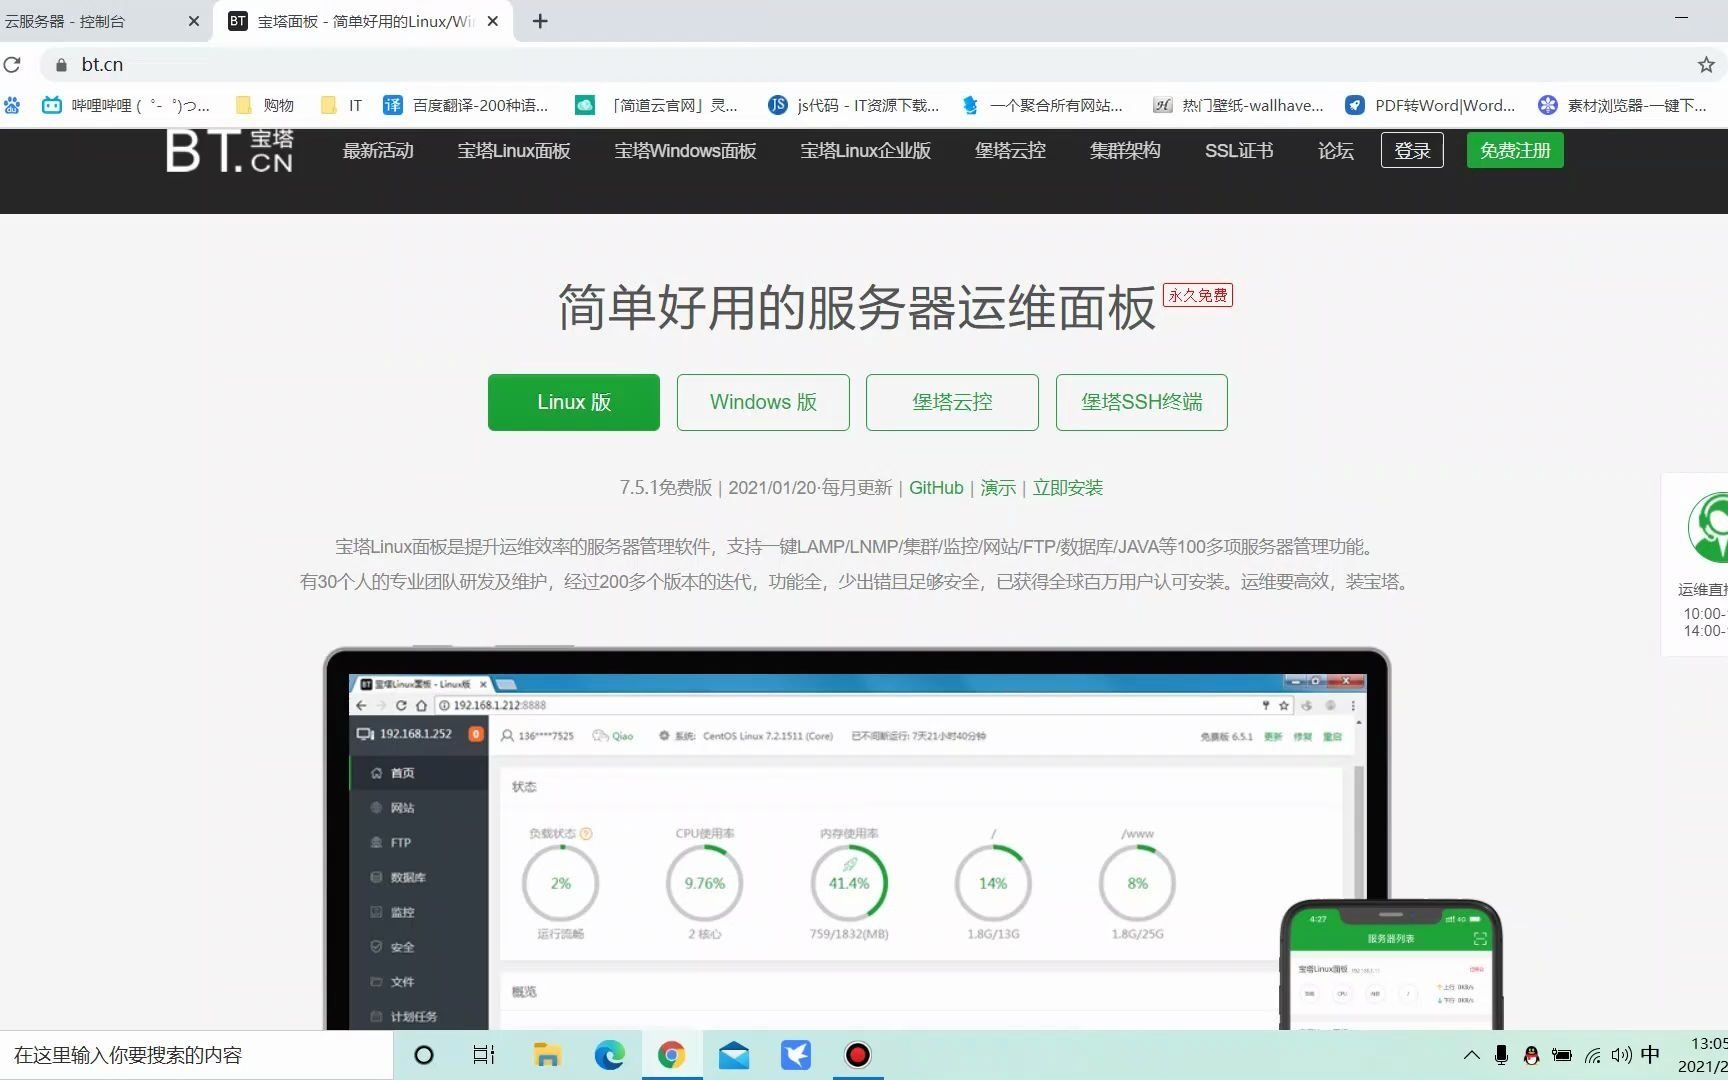Click the customer service headset icon
This screenshot has width=1728, height=1080.
[1708, 527]
